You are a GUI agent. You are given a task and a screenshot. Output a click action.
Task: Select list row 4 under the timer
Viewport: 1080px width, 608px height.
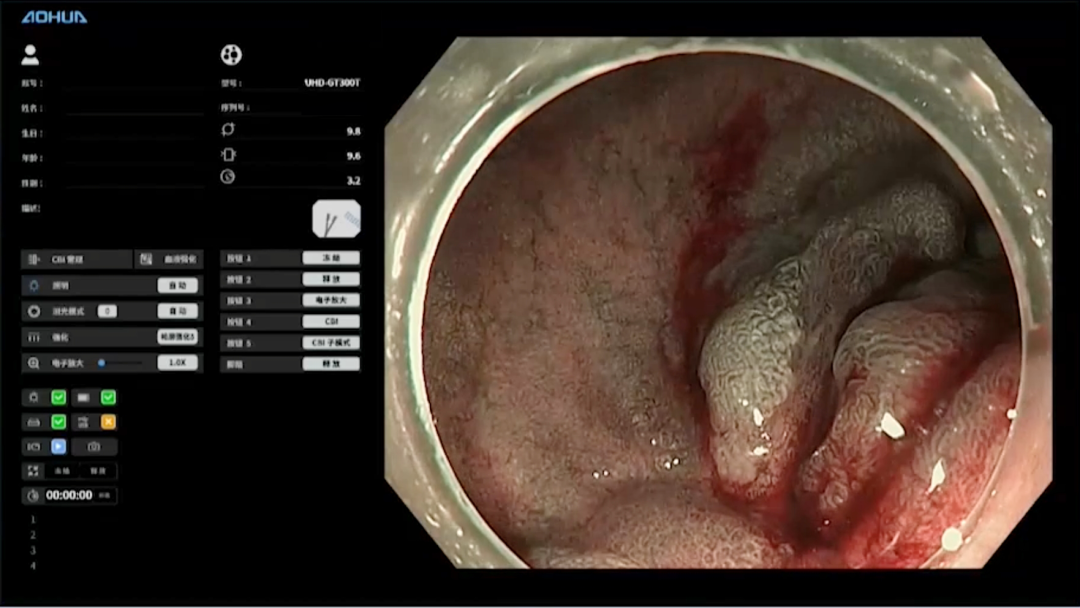(32, 566)
